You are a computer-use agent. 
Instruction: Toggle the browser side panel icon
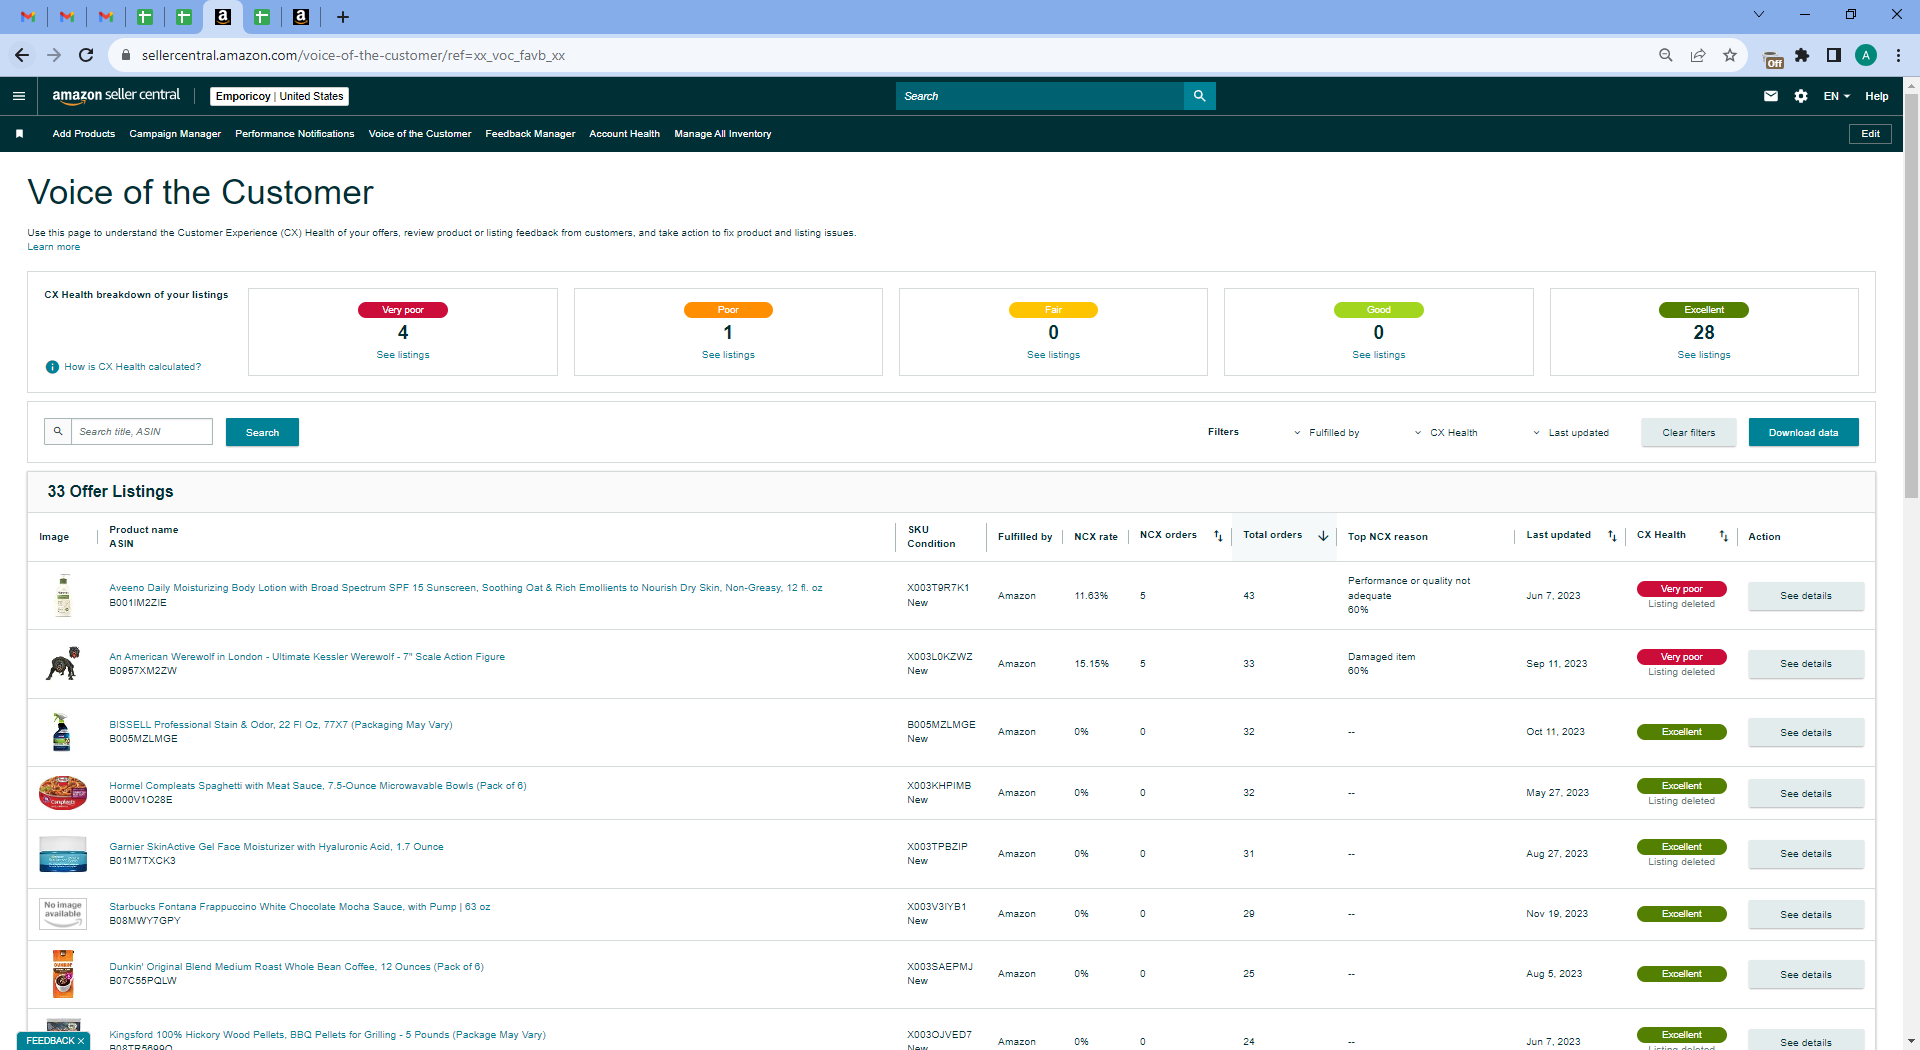(x=1834, y=55)
